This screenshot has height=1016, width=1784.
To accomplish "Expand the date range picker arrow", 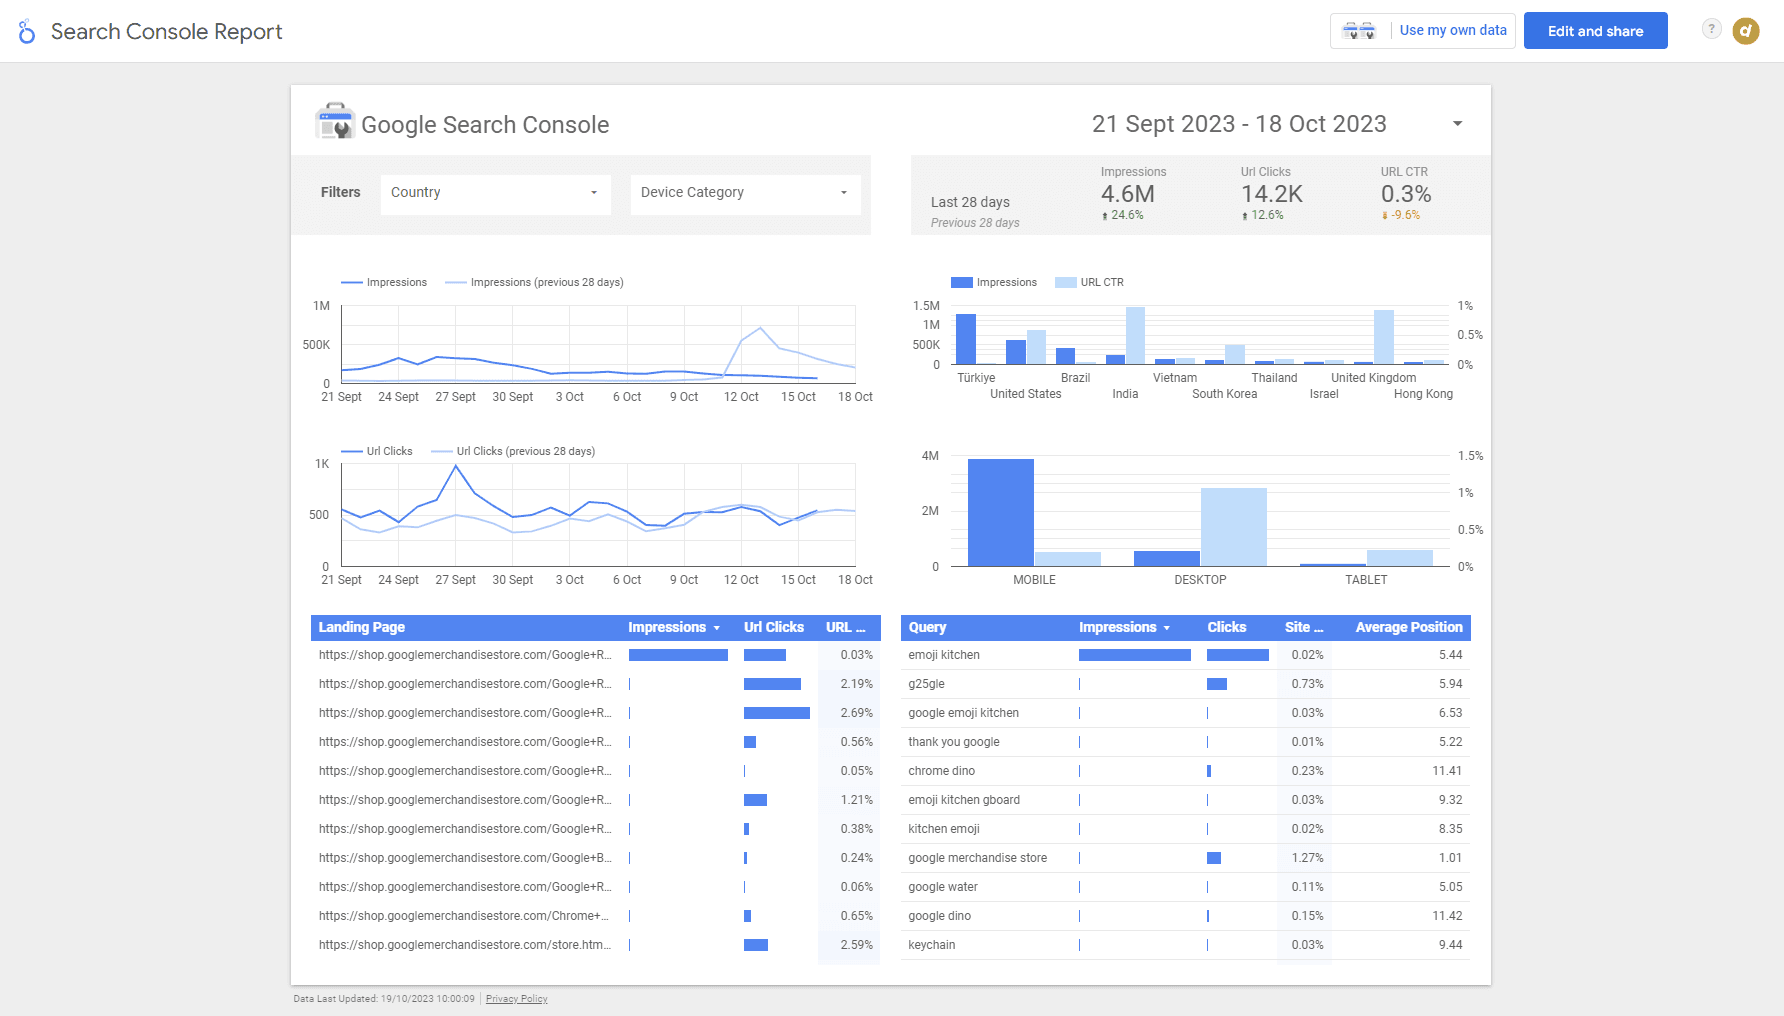I will (1458, 124).
